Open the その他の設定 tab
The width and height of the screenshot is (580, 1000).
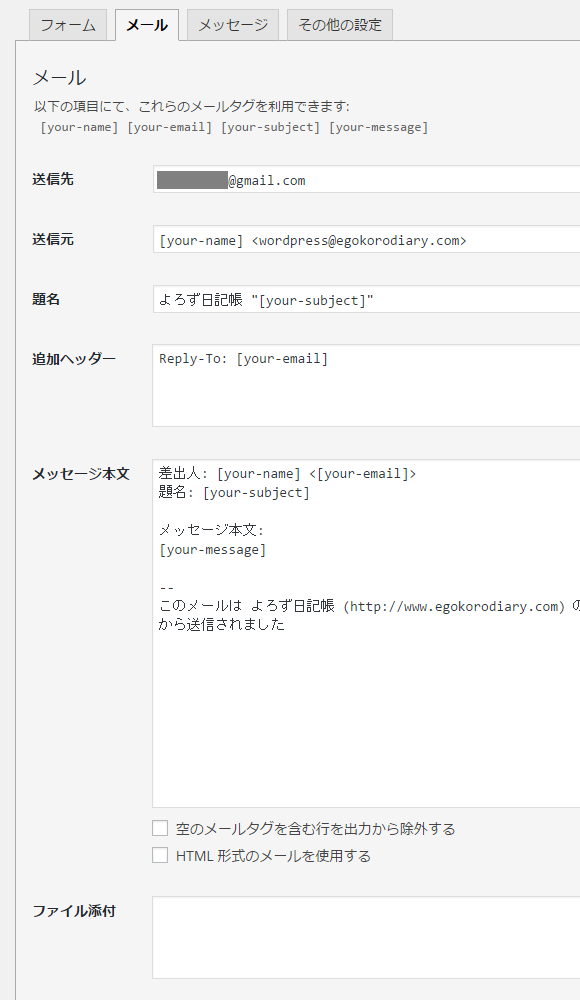coord(339,25)
